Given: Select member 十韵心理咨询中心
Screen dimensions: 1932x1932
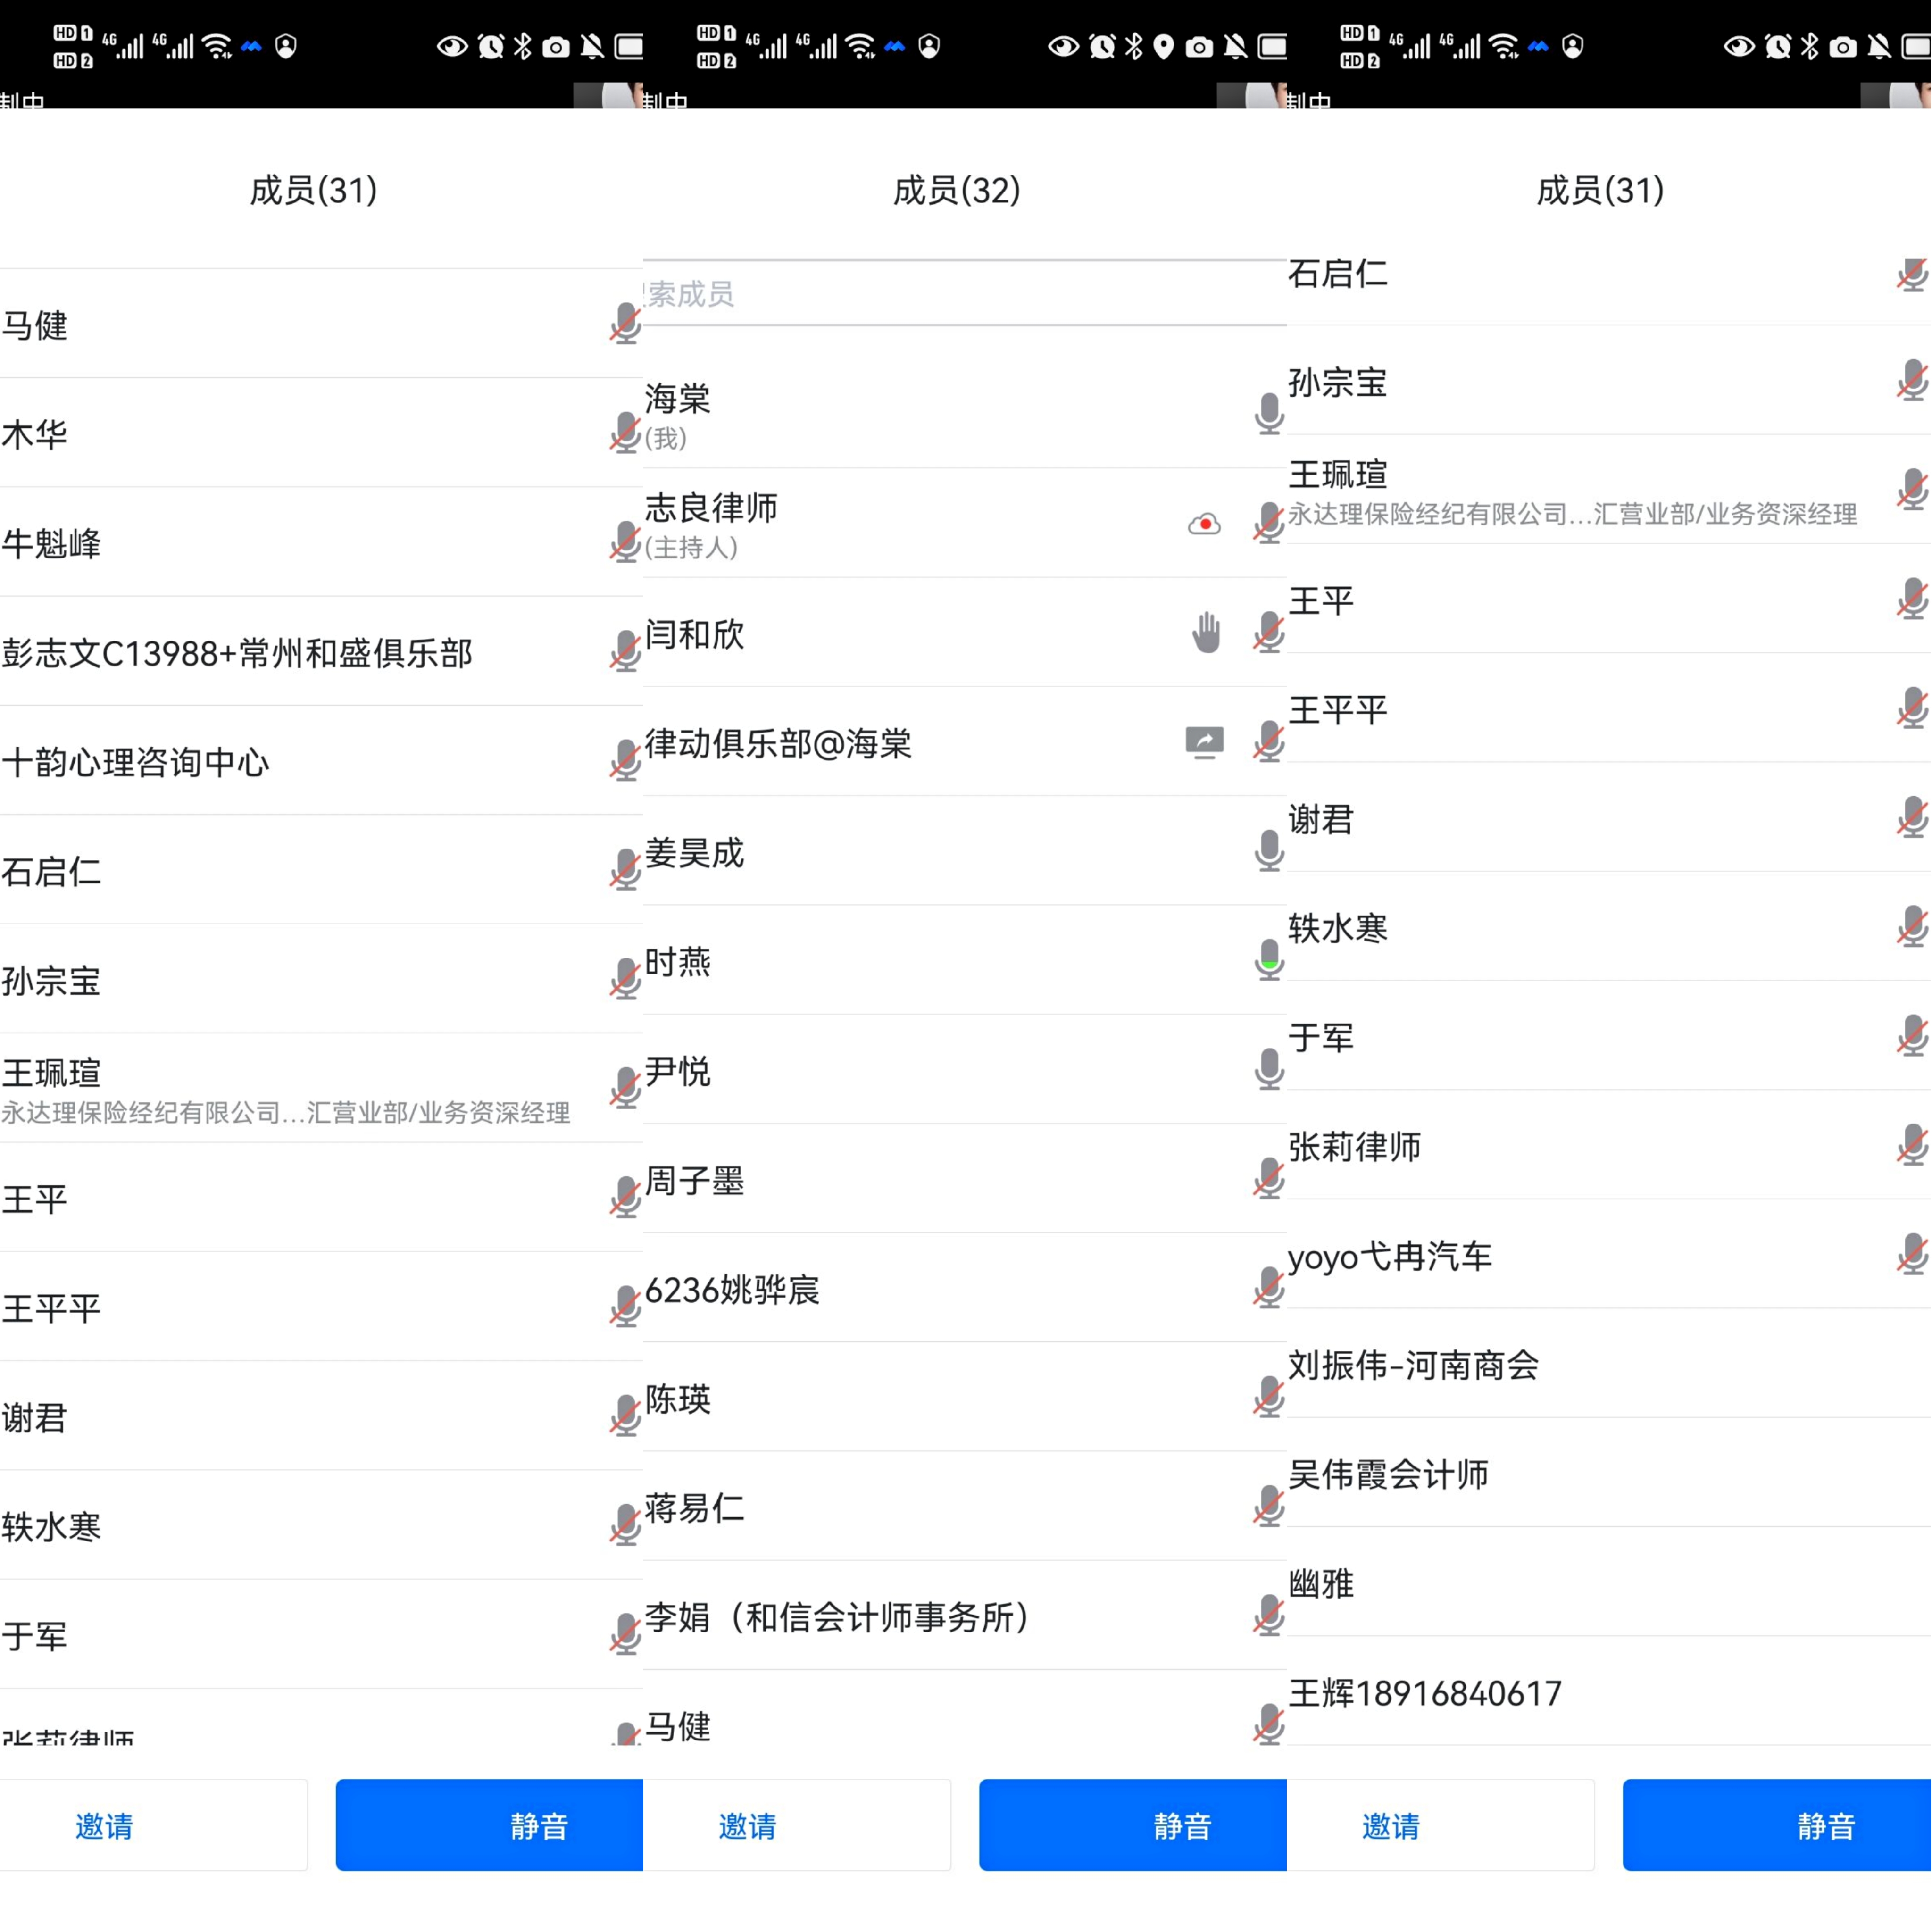Looking at the screenshot, I should [136, 762].
